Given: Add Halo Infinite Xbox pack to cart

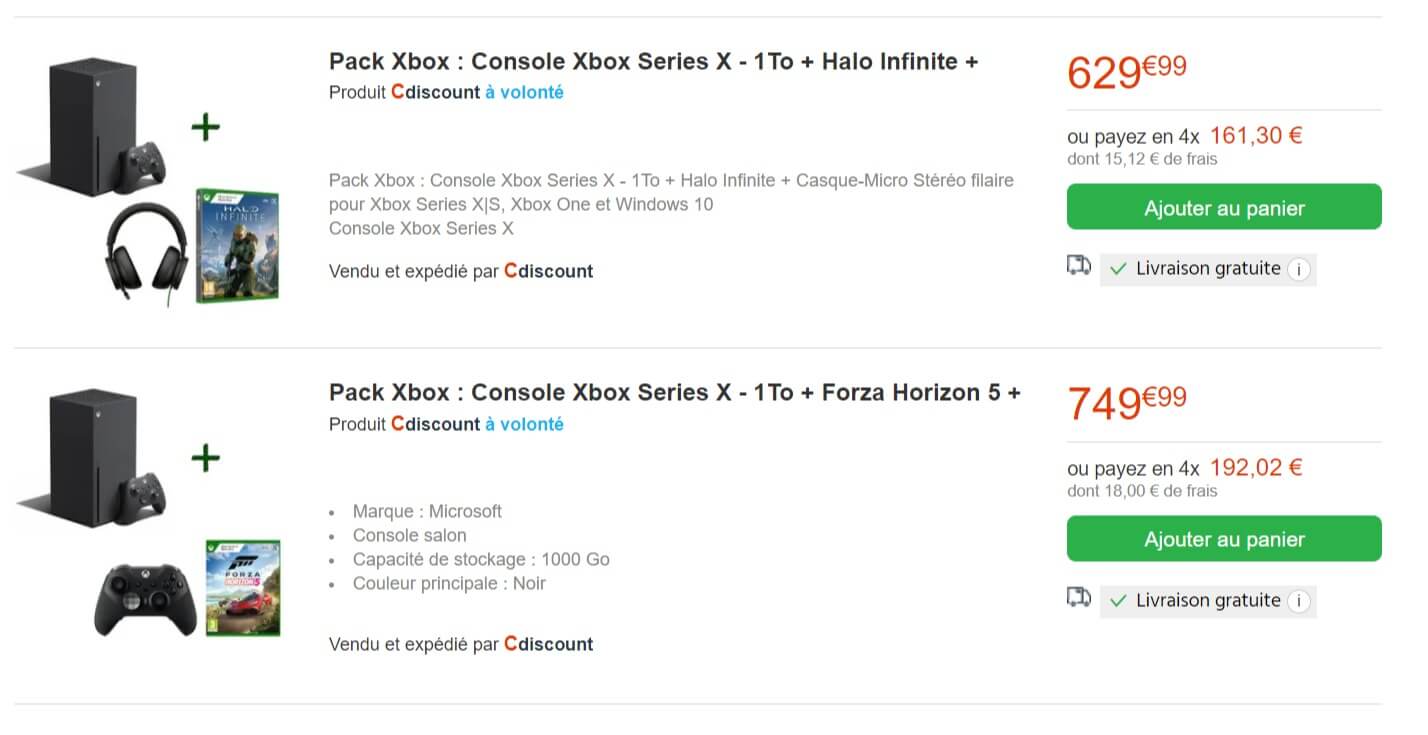Looking at the screenshot, I should (x=1224, y=207).
